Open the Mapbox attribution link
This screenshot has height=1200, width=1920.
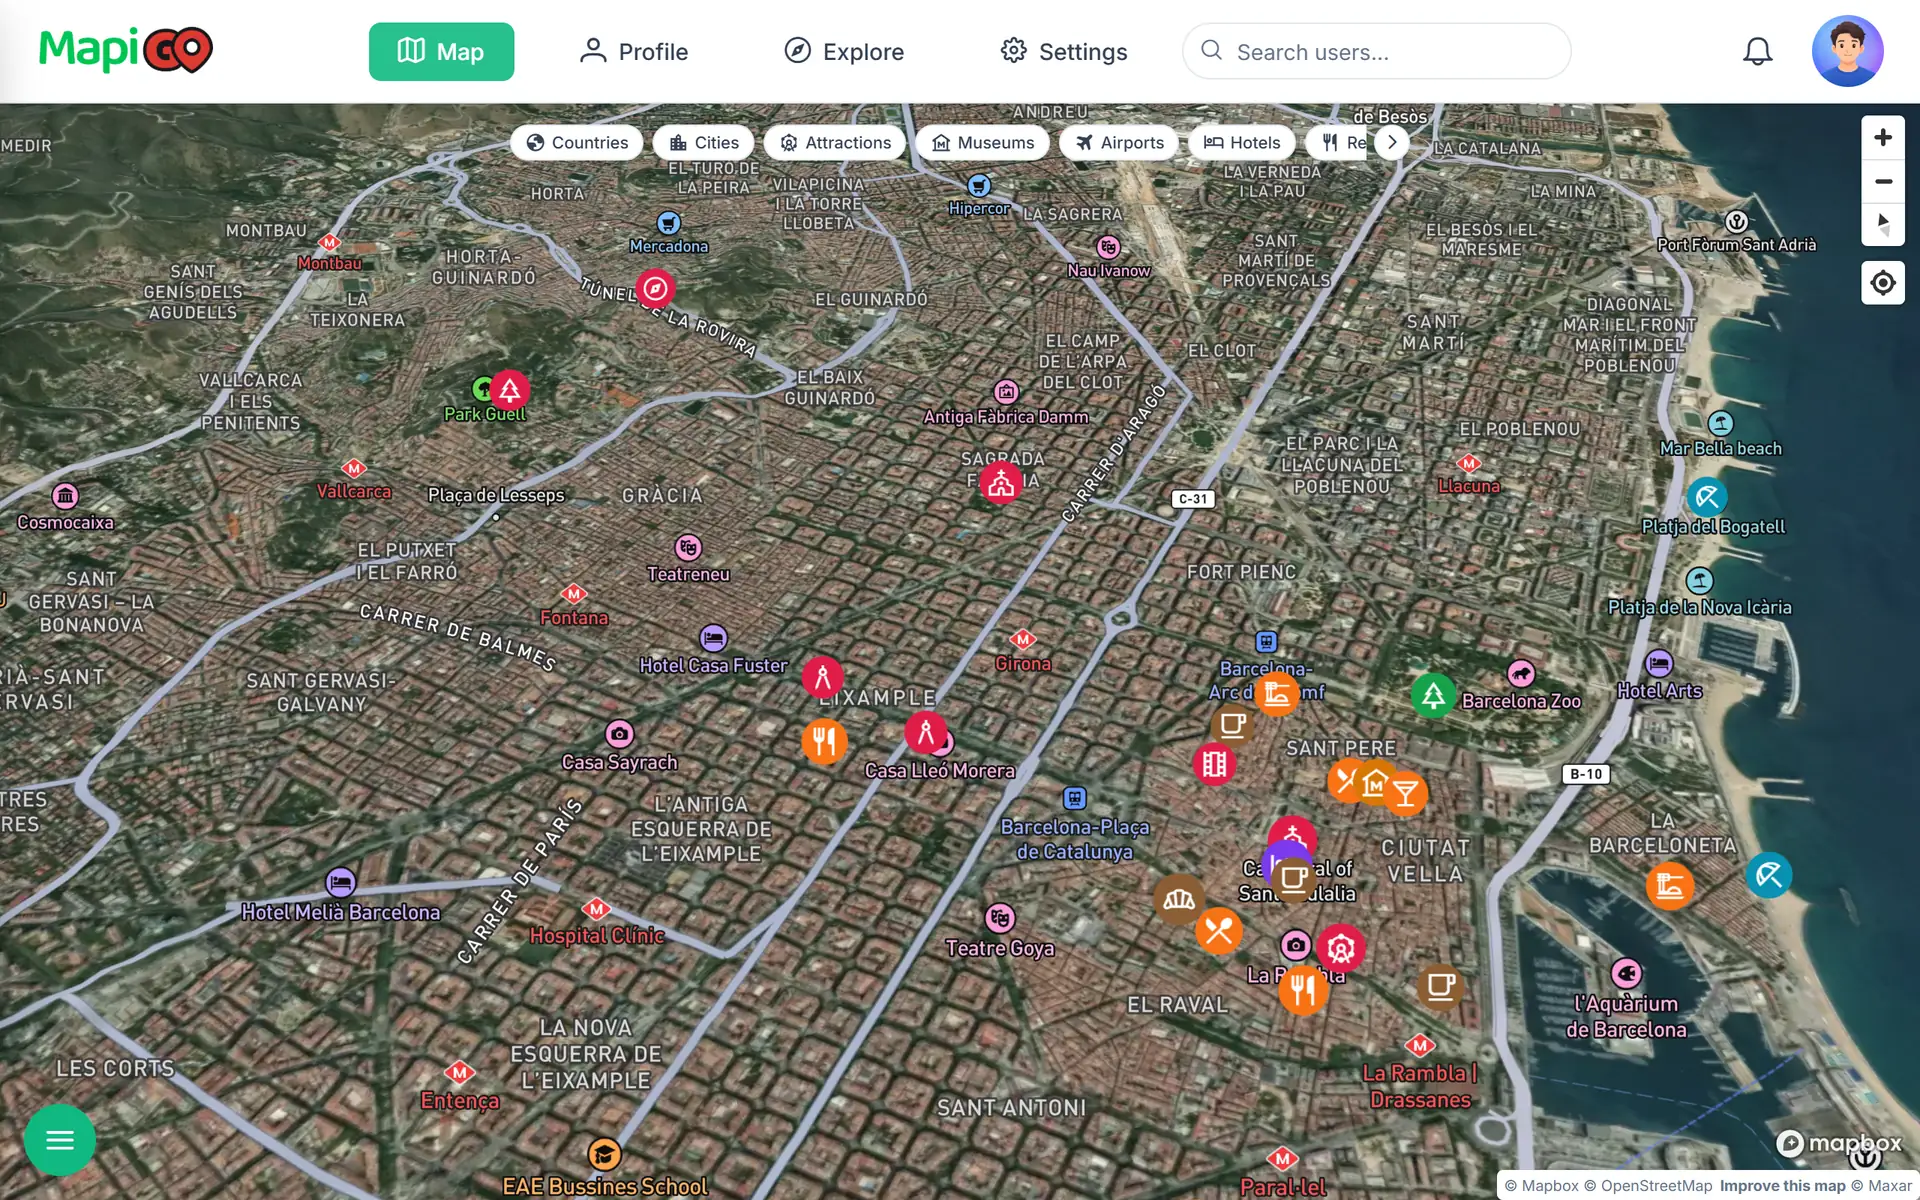[x=1542, y=1186]
